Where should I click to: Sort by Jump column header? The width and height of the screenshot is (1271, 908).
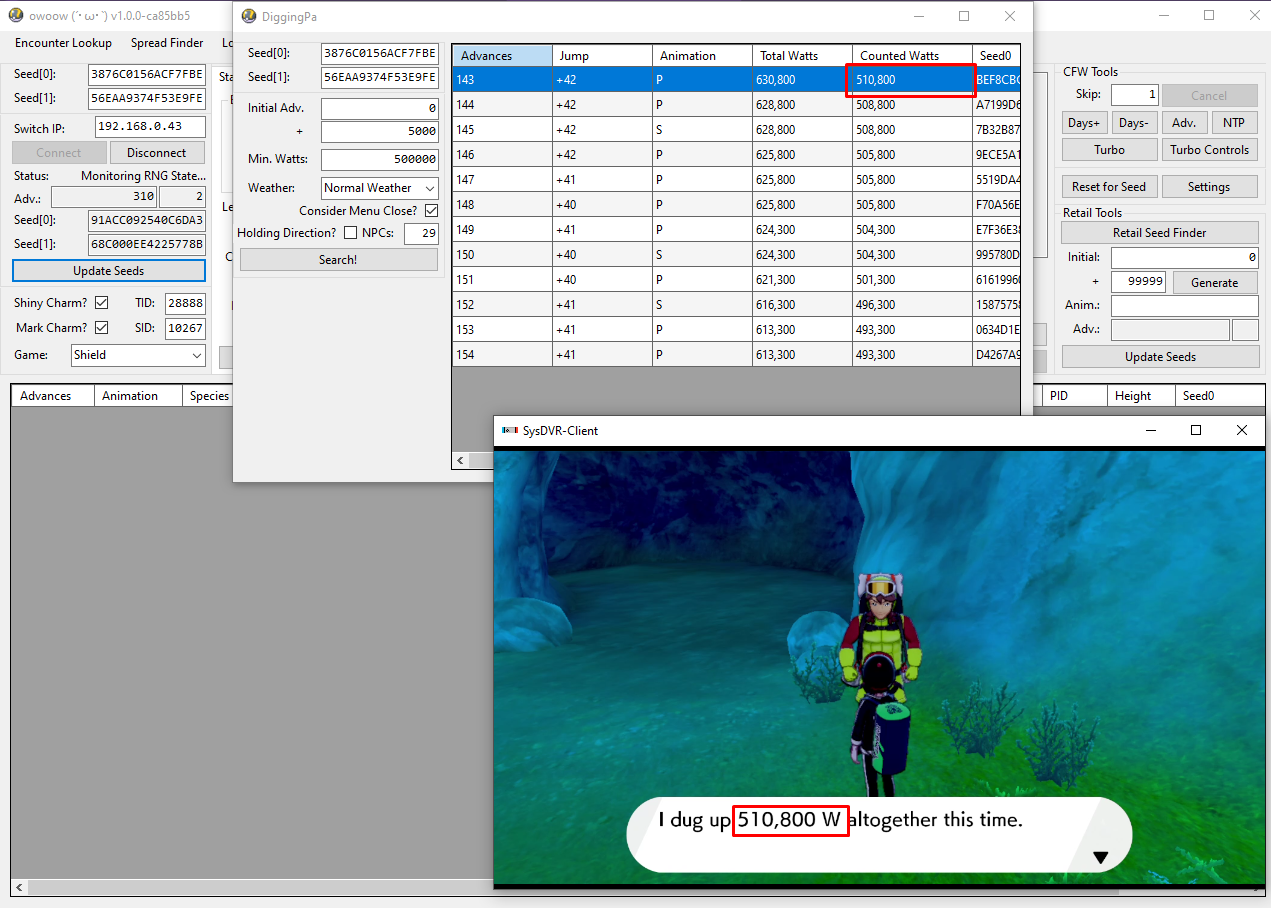[x=602, y=56]
